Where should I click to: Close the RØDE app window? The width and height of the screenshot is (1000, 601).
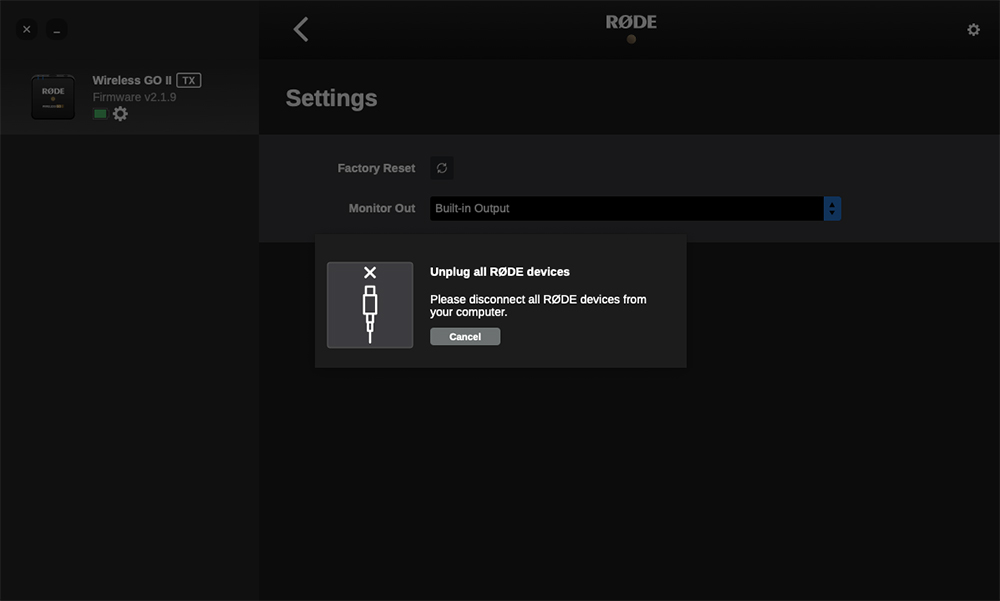27,30
